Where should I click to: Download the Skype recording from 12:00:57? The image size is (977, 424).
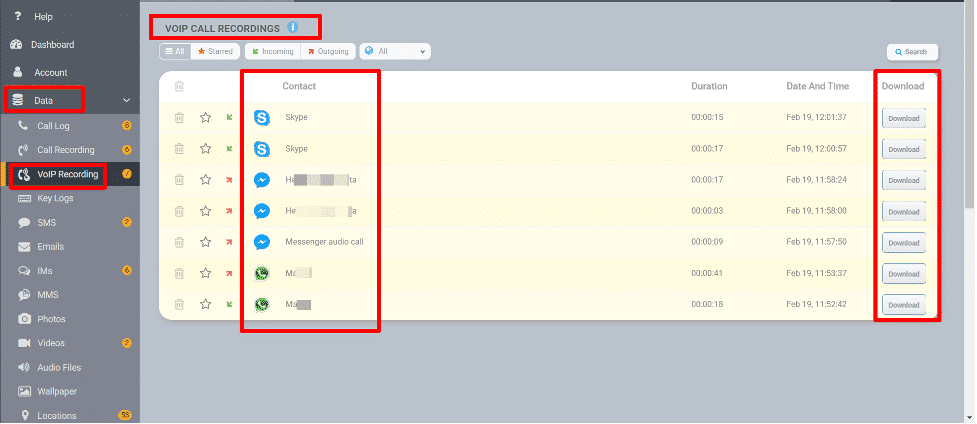tap(903, 149)
